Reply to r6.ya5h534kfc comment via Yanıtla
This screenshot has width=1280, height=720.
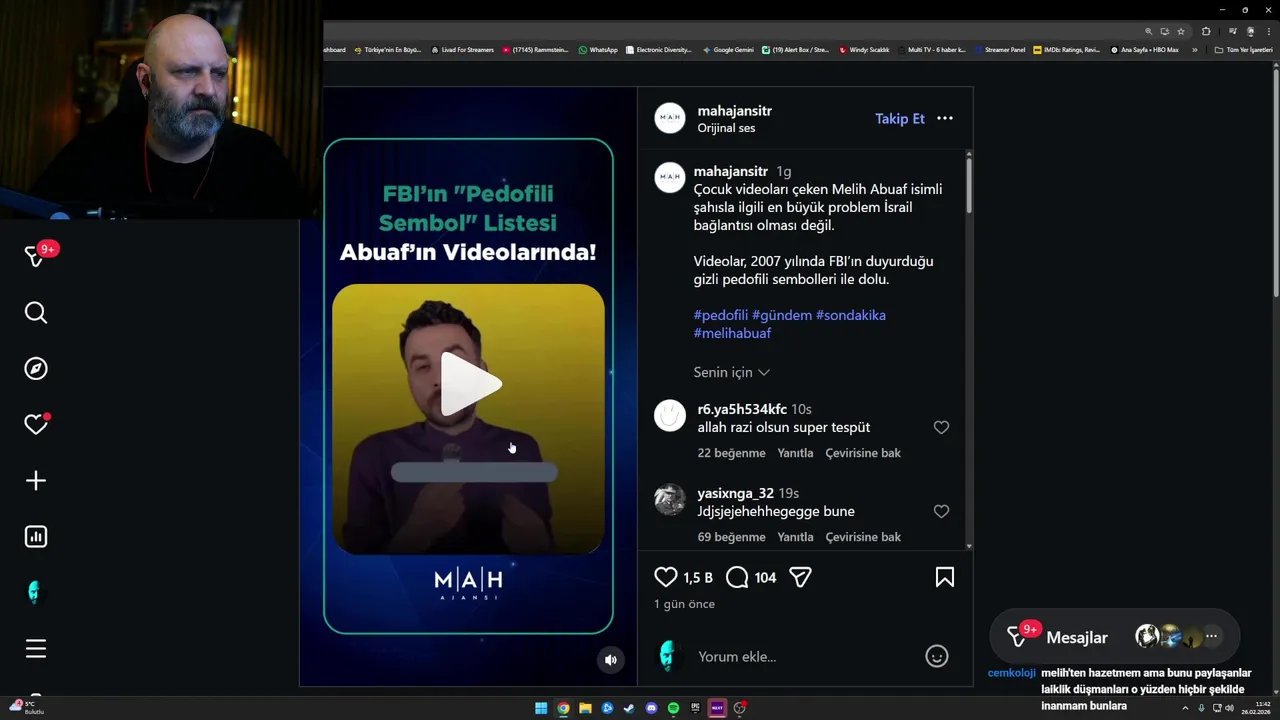pyautogui.click(x=795, y=453)
